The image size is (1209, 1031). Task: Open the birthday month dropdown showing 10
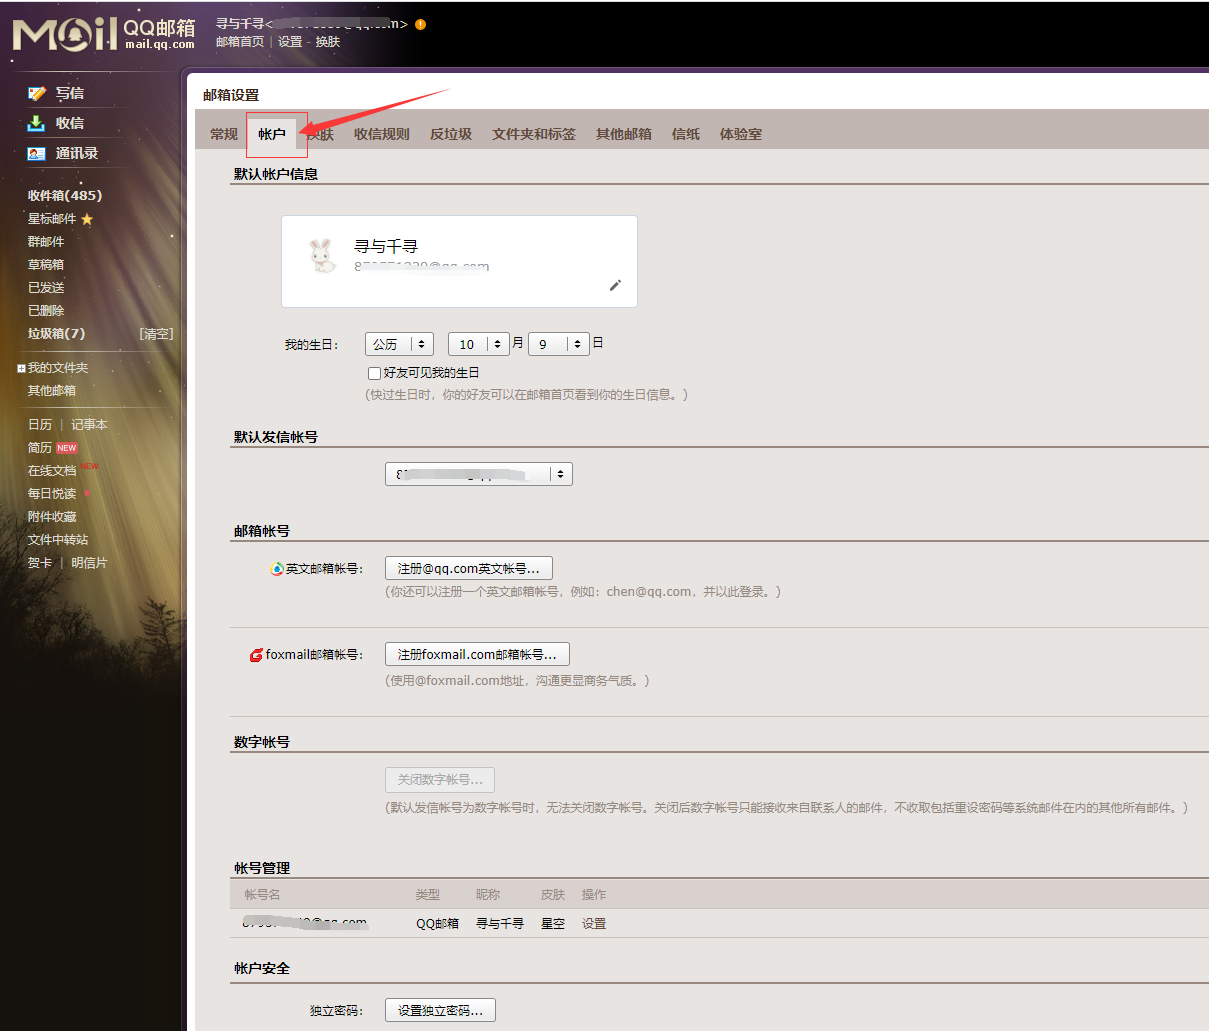click(479, 344)
